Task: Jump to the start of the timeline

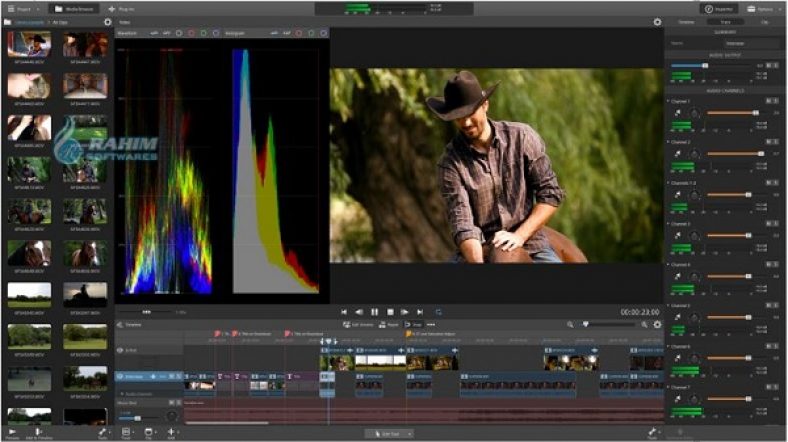Action: point(344,312)
